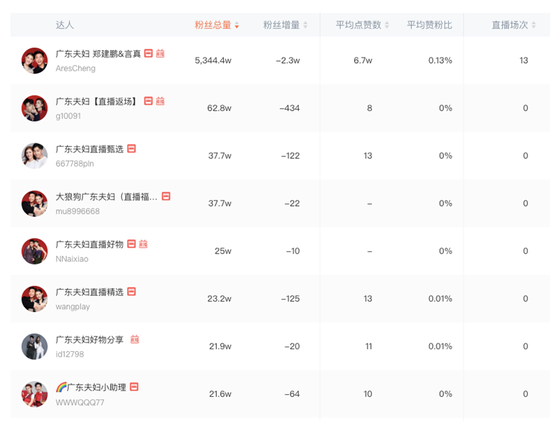Sort by 粉丝总量 column arrow
The width and height of the screenshot is (550, 421).
click(237, 25)
